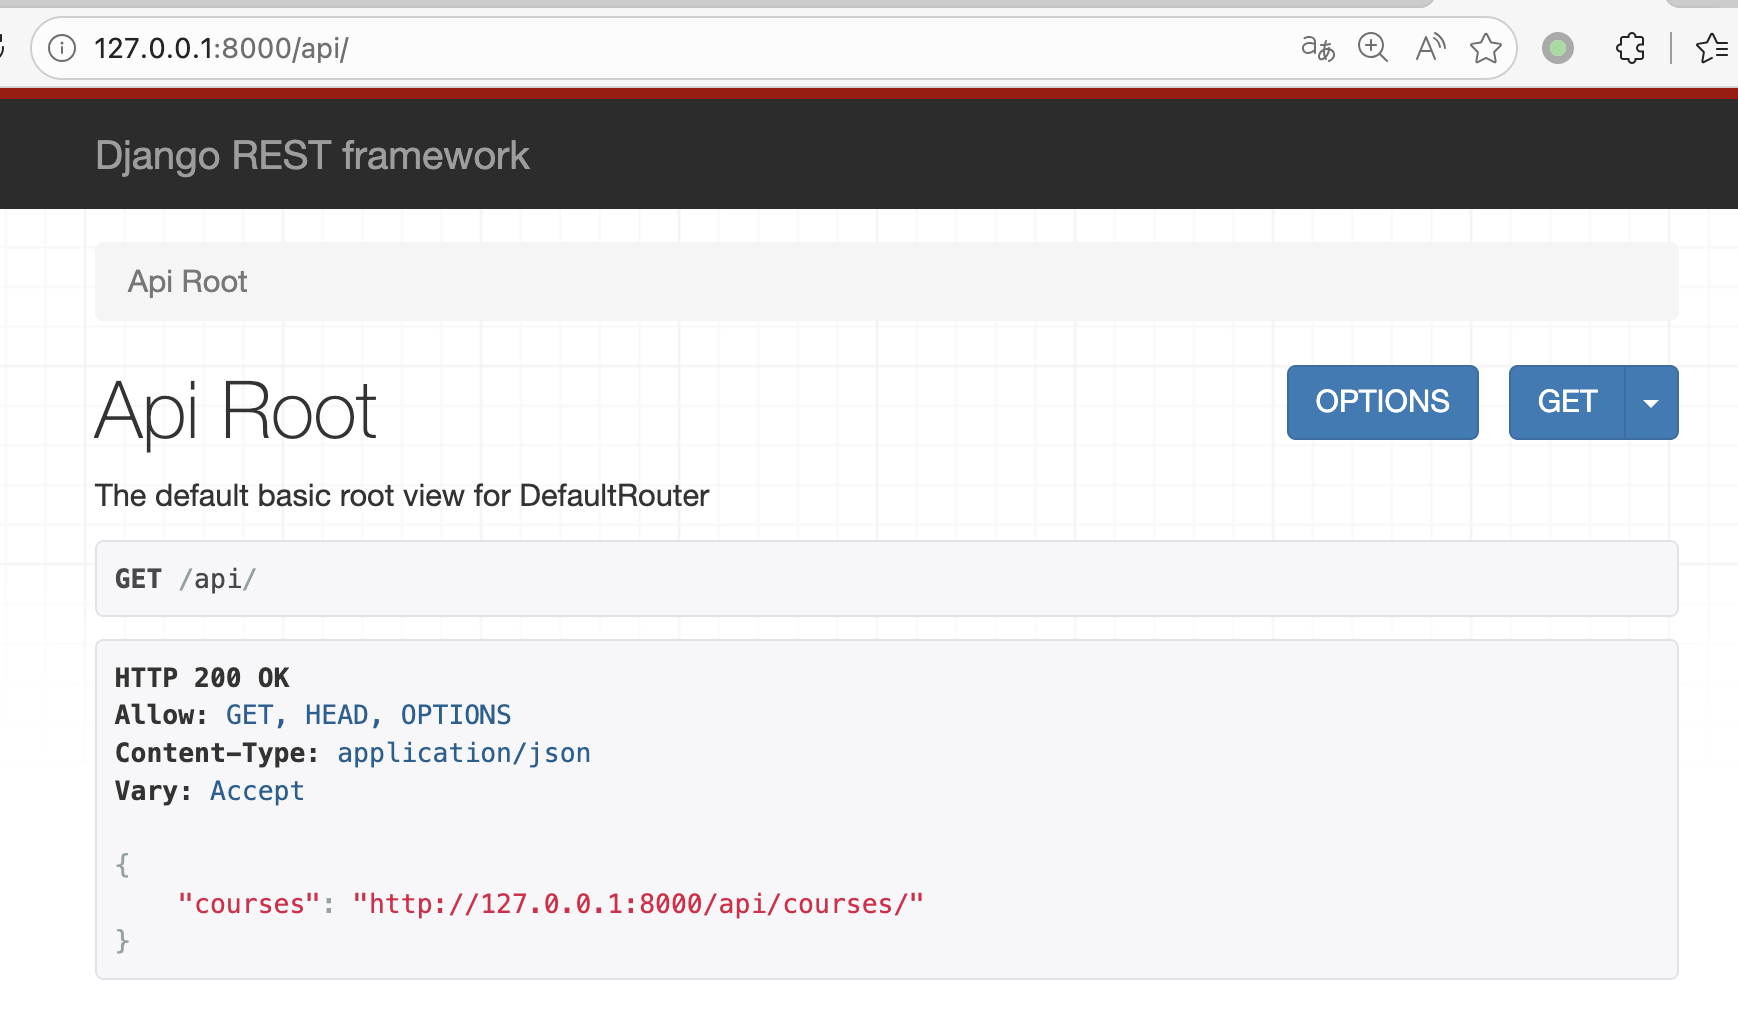Click the "courses" JSON key
This screenshot has height=1032, width=1738.
point(250,904)
